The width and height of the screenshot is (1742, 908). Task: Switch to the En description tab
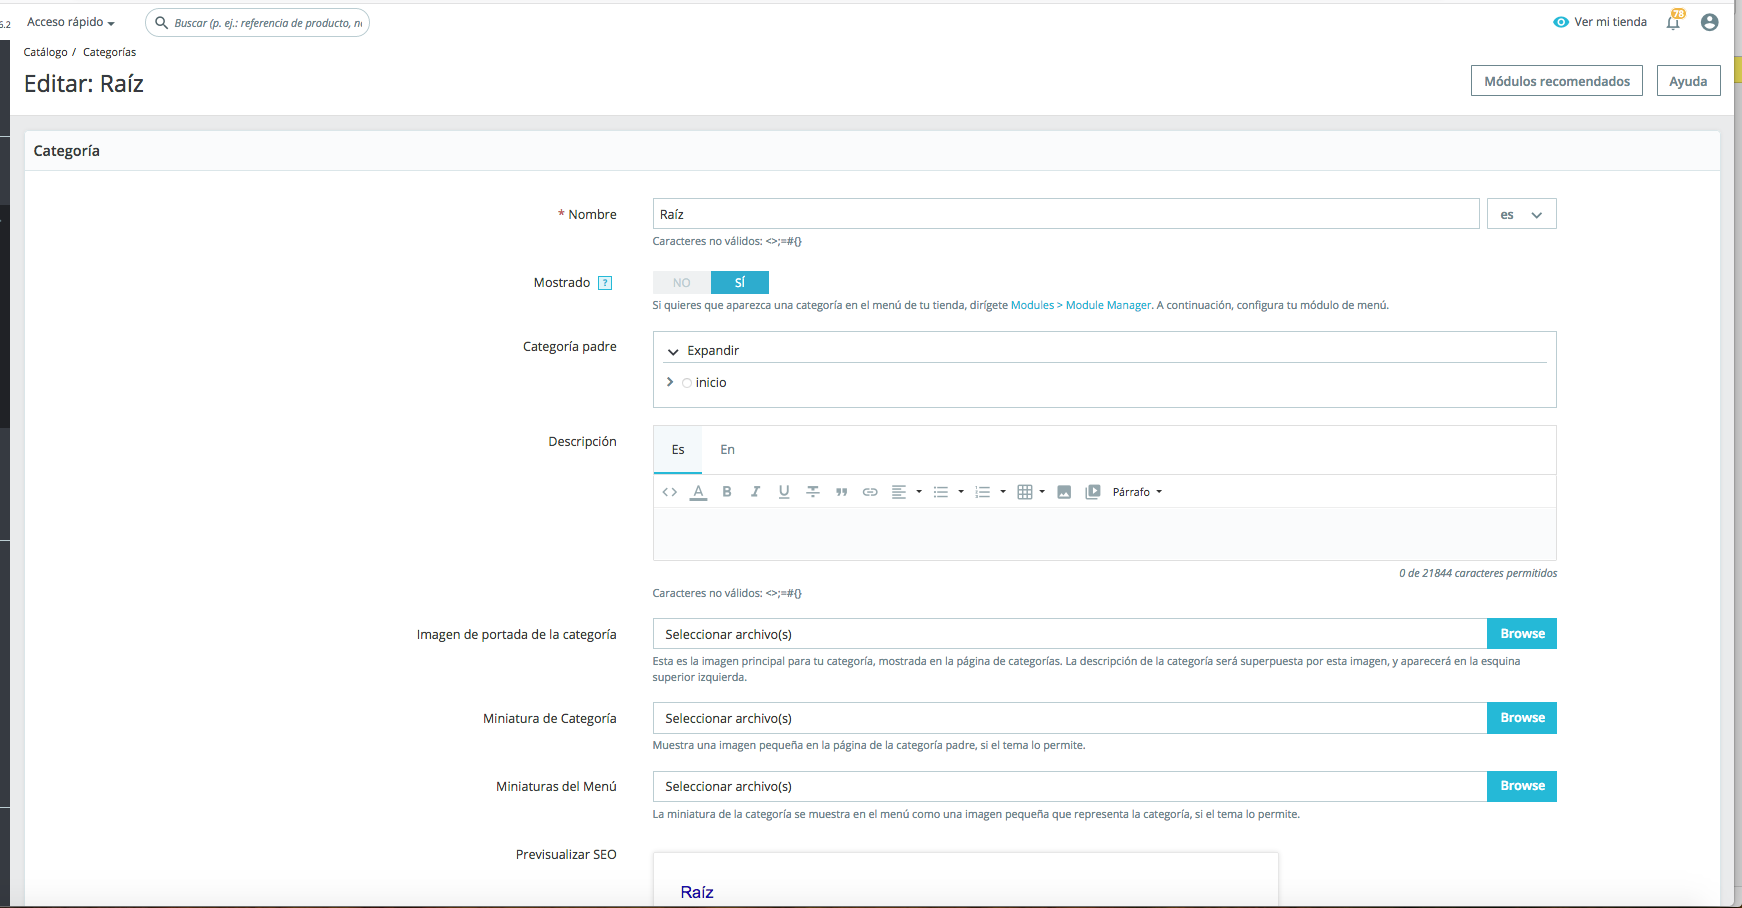click(x=728, y=450)
